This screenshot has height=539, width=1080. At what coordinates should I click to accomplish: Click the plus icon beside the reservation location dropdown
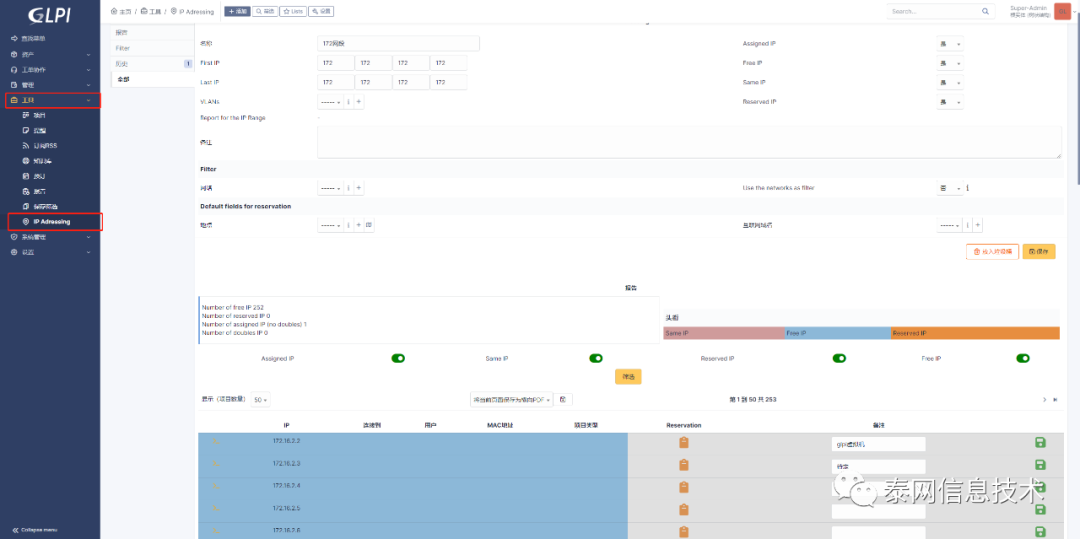[x=358, y=225]
